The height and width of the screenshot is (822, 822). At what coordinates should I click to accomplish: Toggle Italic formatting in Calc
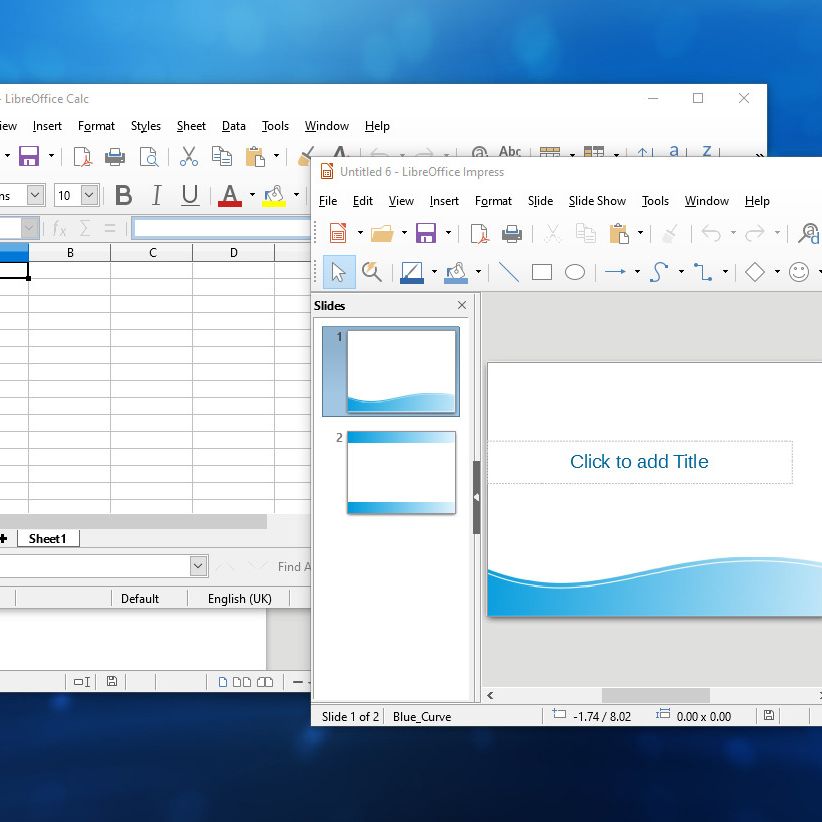[x=156, y=195]
